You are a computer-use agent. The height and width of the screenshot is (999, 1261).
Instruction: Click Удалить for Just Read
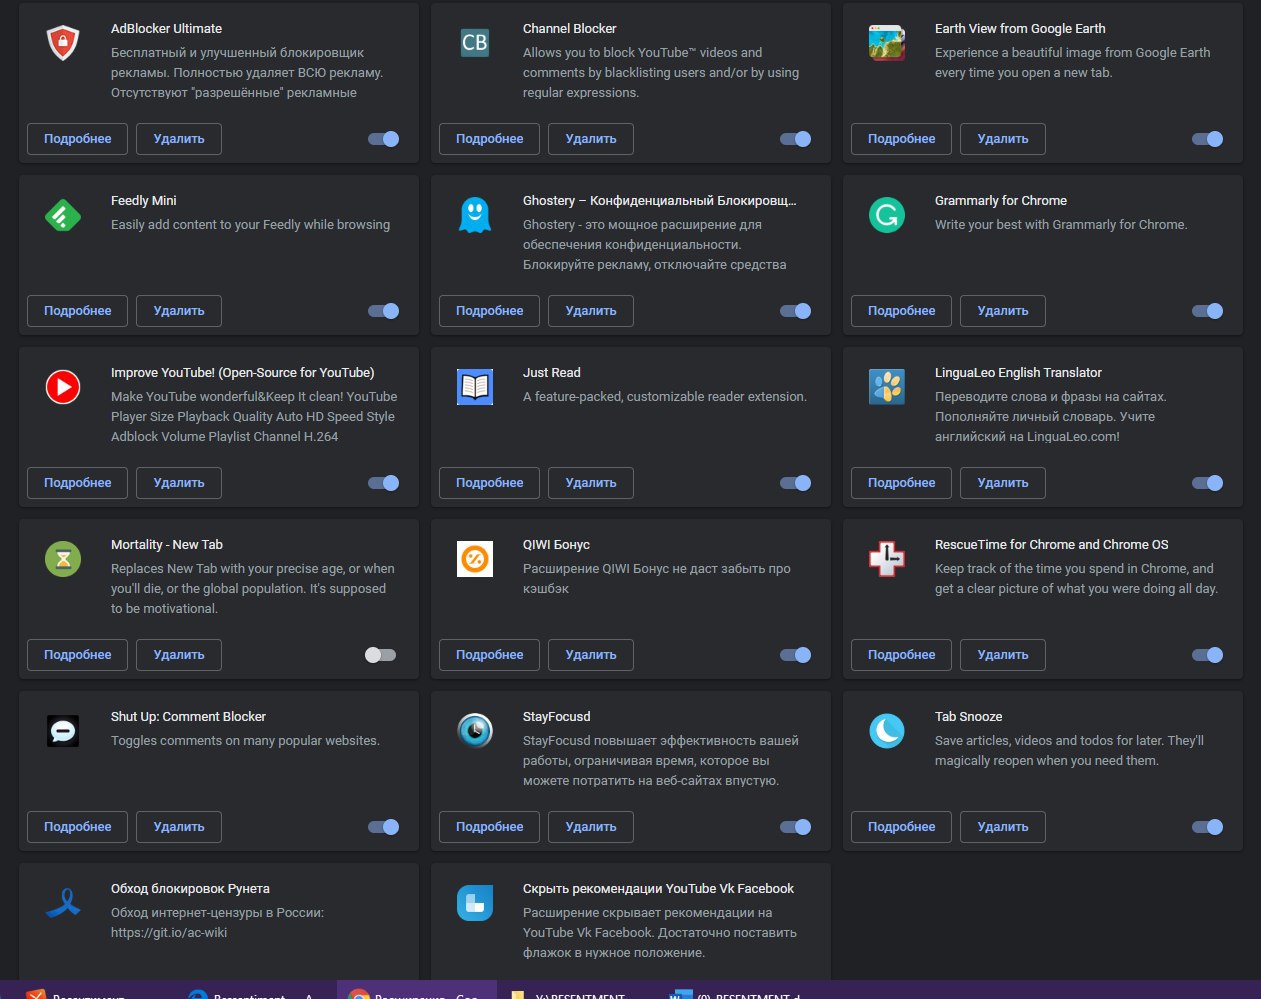click(591, 483)
